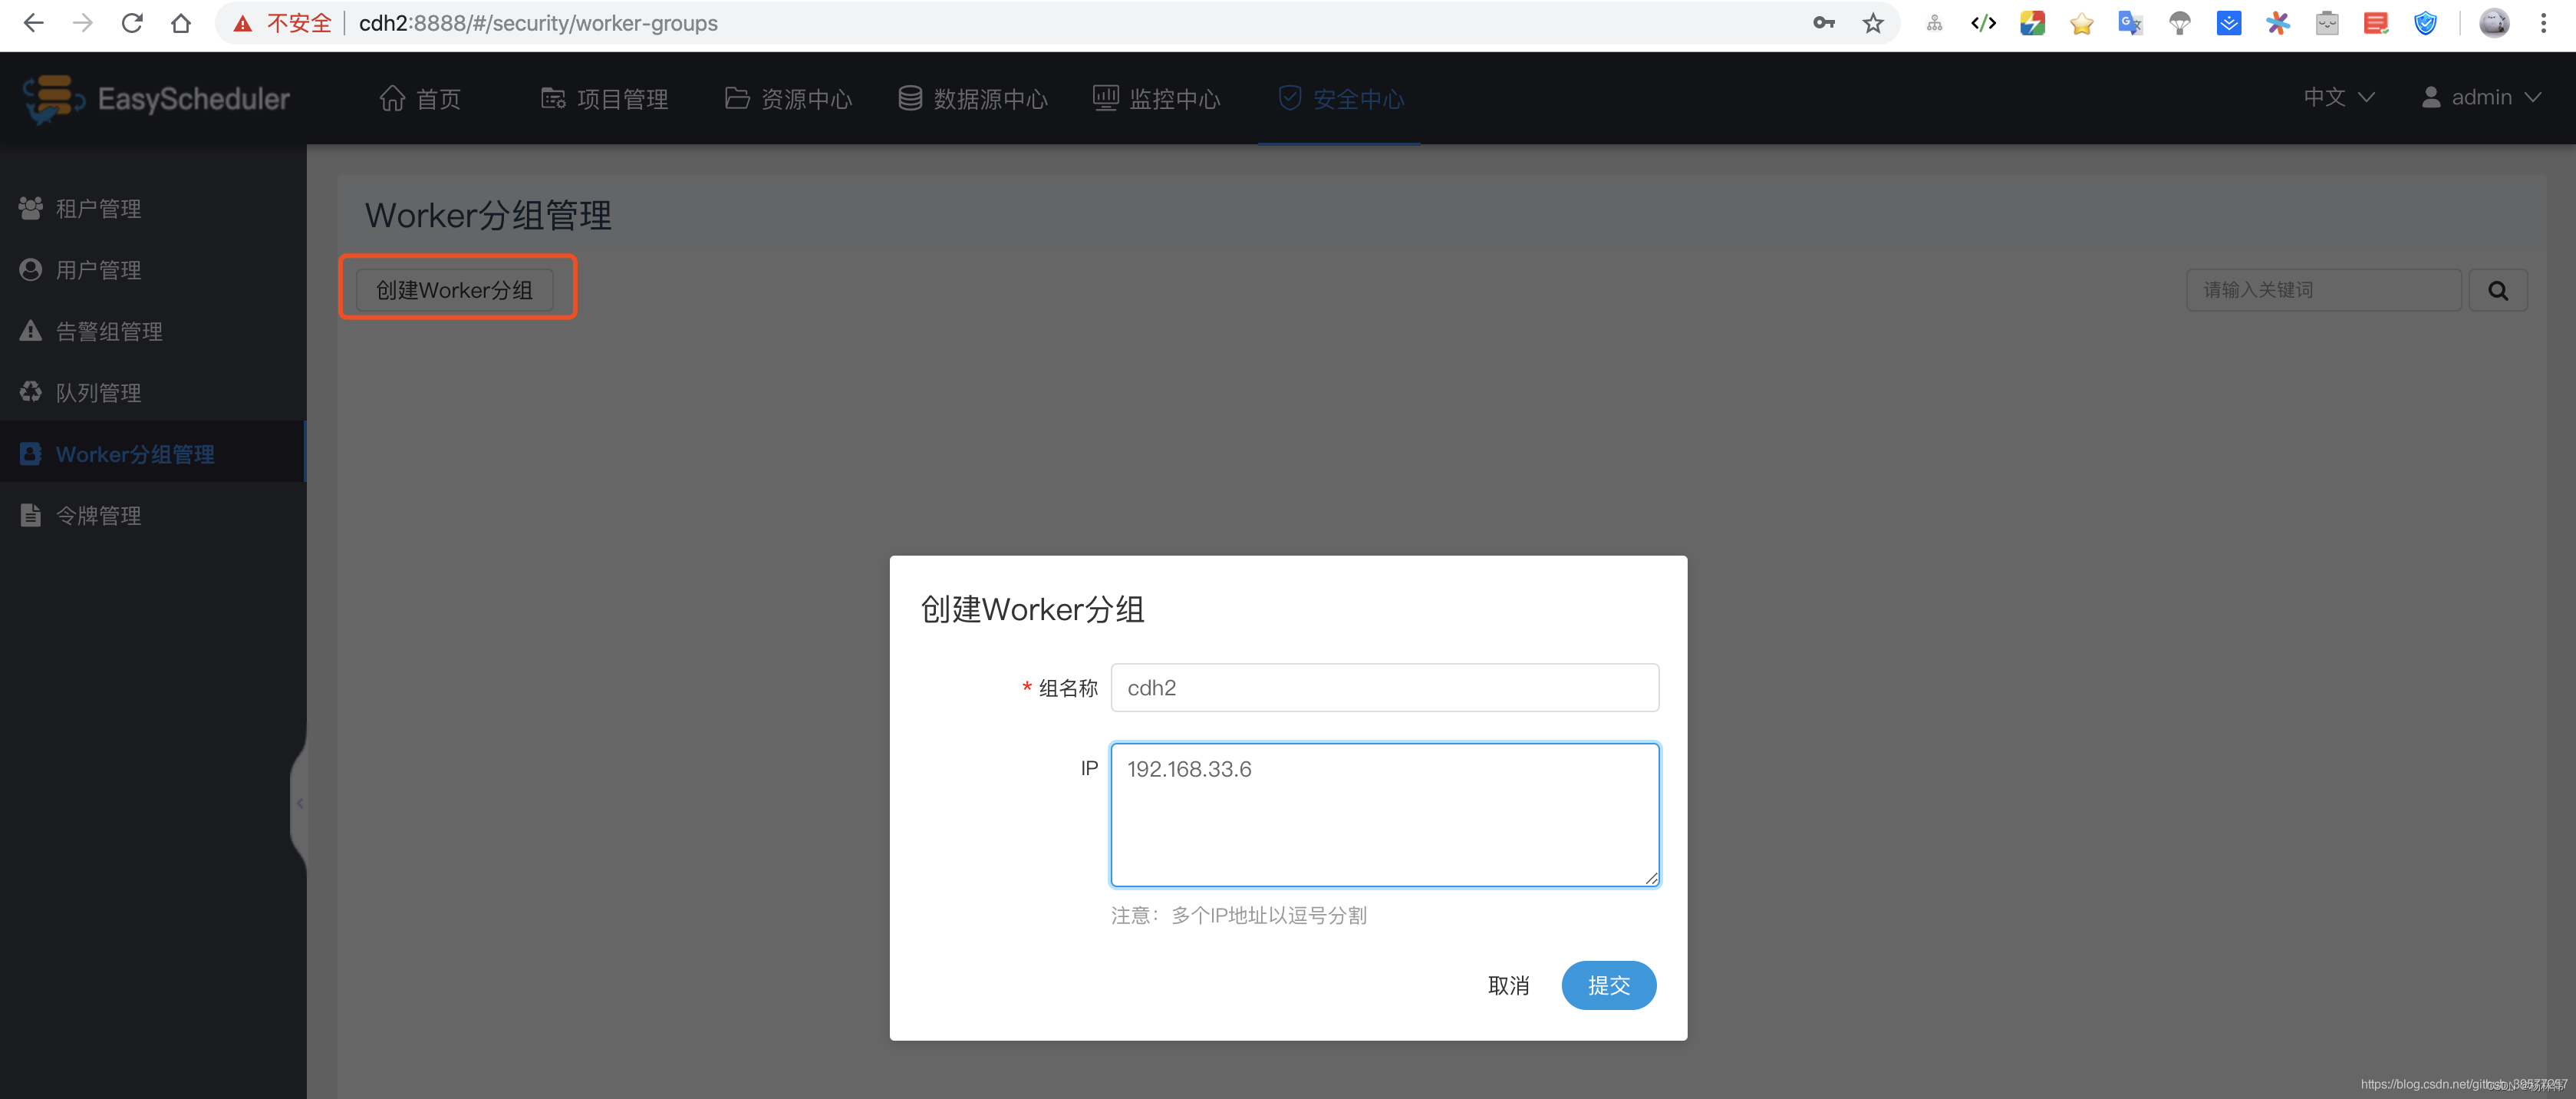Click the search magnifier icon button
Screen dimensions: 2576x1099
(2497, 290)
